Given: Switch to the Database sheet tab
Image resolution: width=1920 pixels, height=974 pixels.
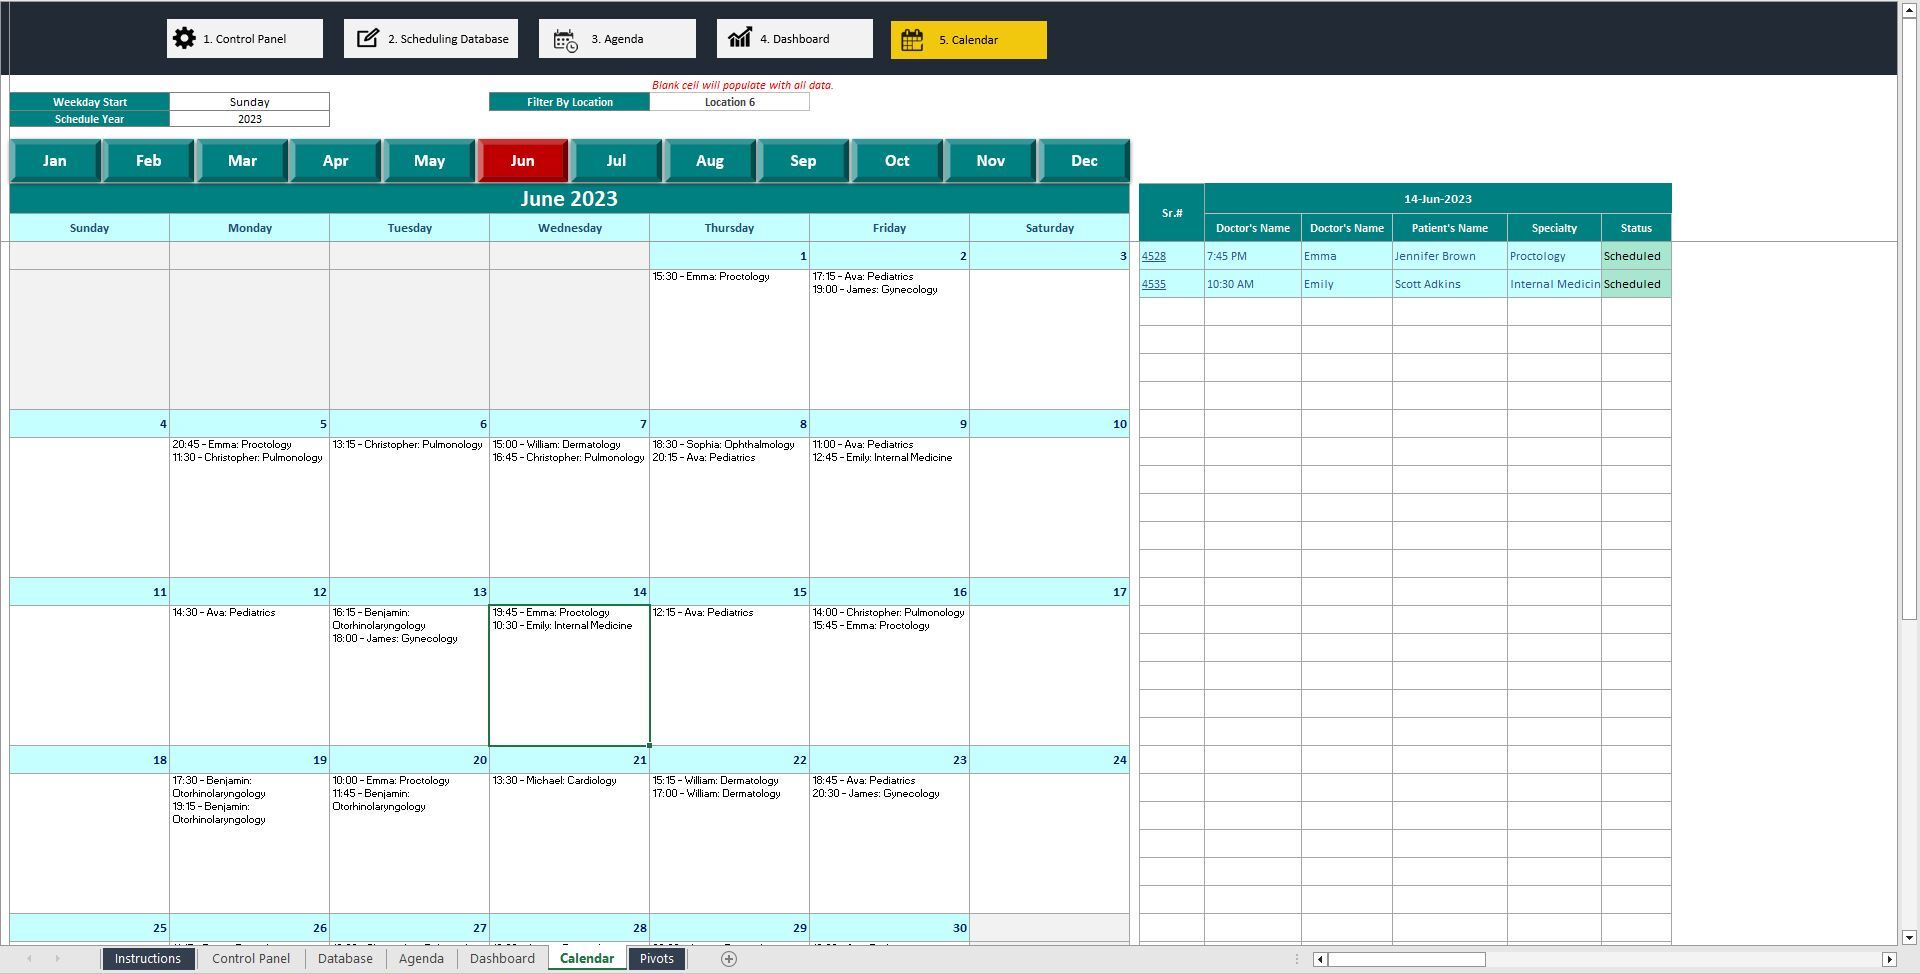Looking at the screenshot, I should click(345, 958).
